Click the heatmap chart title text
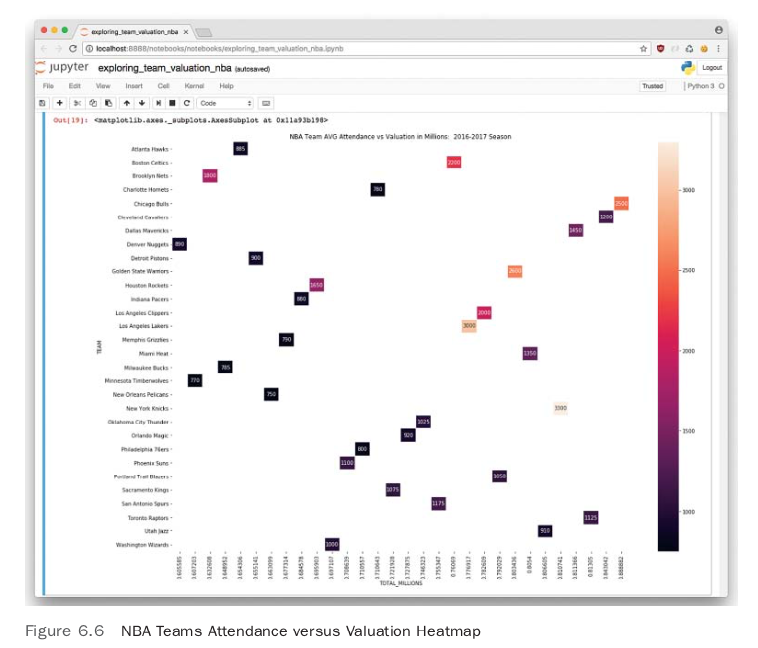This screenshot has width=758, height=648. 400,136
